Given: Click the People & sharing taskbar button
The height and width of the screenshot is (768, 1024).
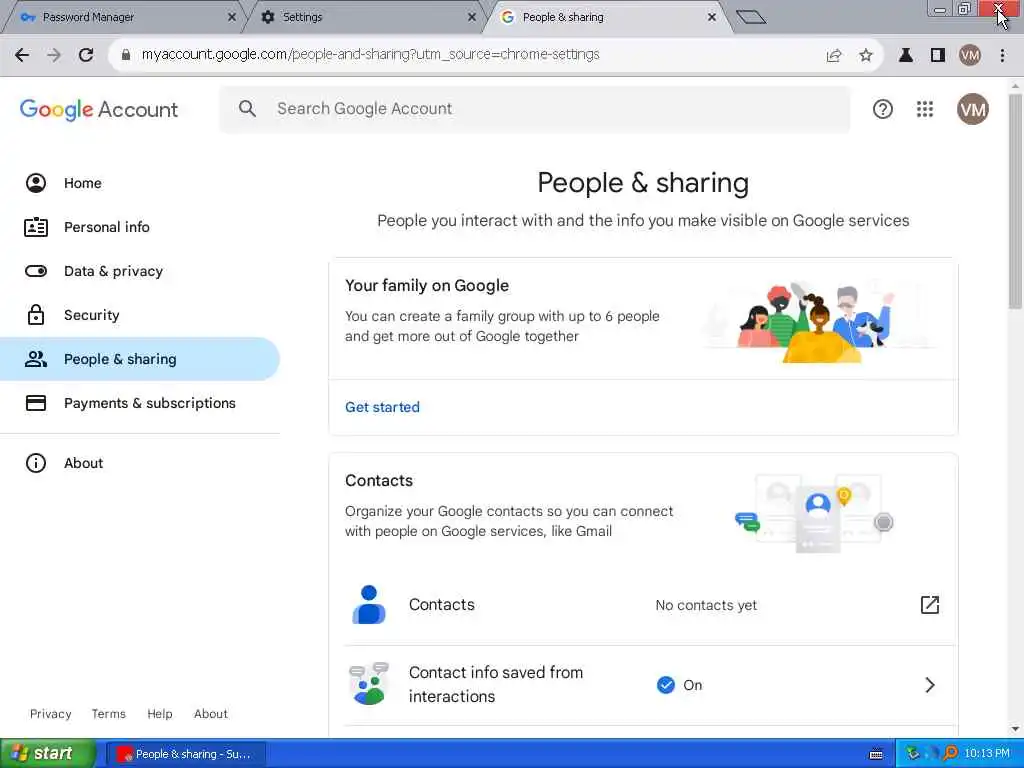Looking at the screenshot, I should tap(185, 754).
